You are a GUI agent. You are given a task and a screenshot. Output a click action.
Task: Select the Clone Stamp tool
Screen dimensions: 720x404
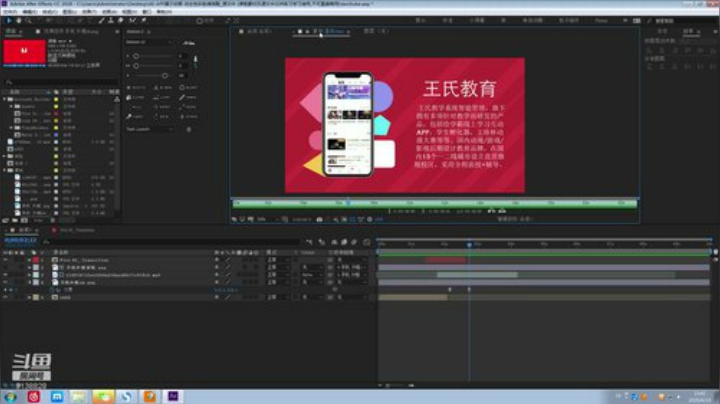[111, 21]
